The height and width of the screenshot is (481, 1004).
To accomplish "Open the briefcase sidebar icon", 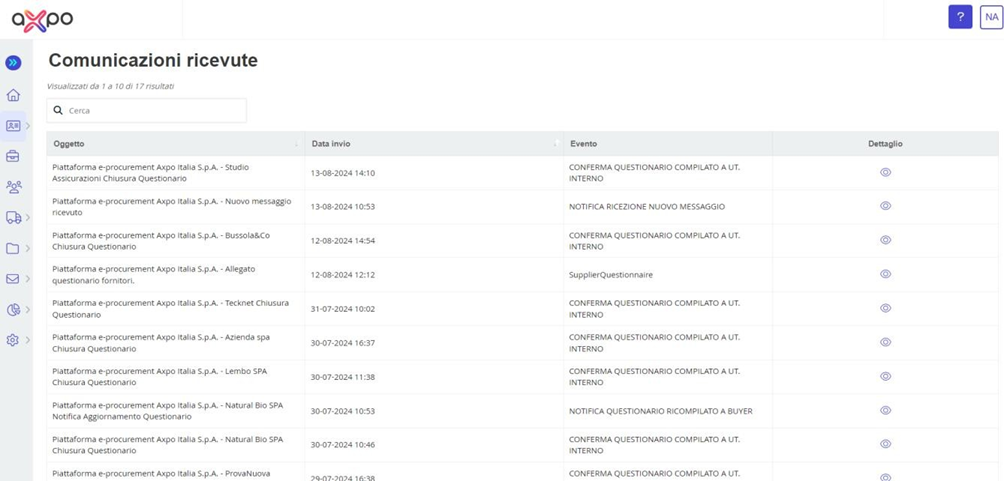I will tap(13, 156).
